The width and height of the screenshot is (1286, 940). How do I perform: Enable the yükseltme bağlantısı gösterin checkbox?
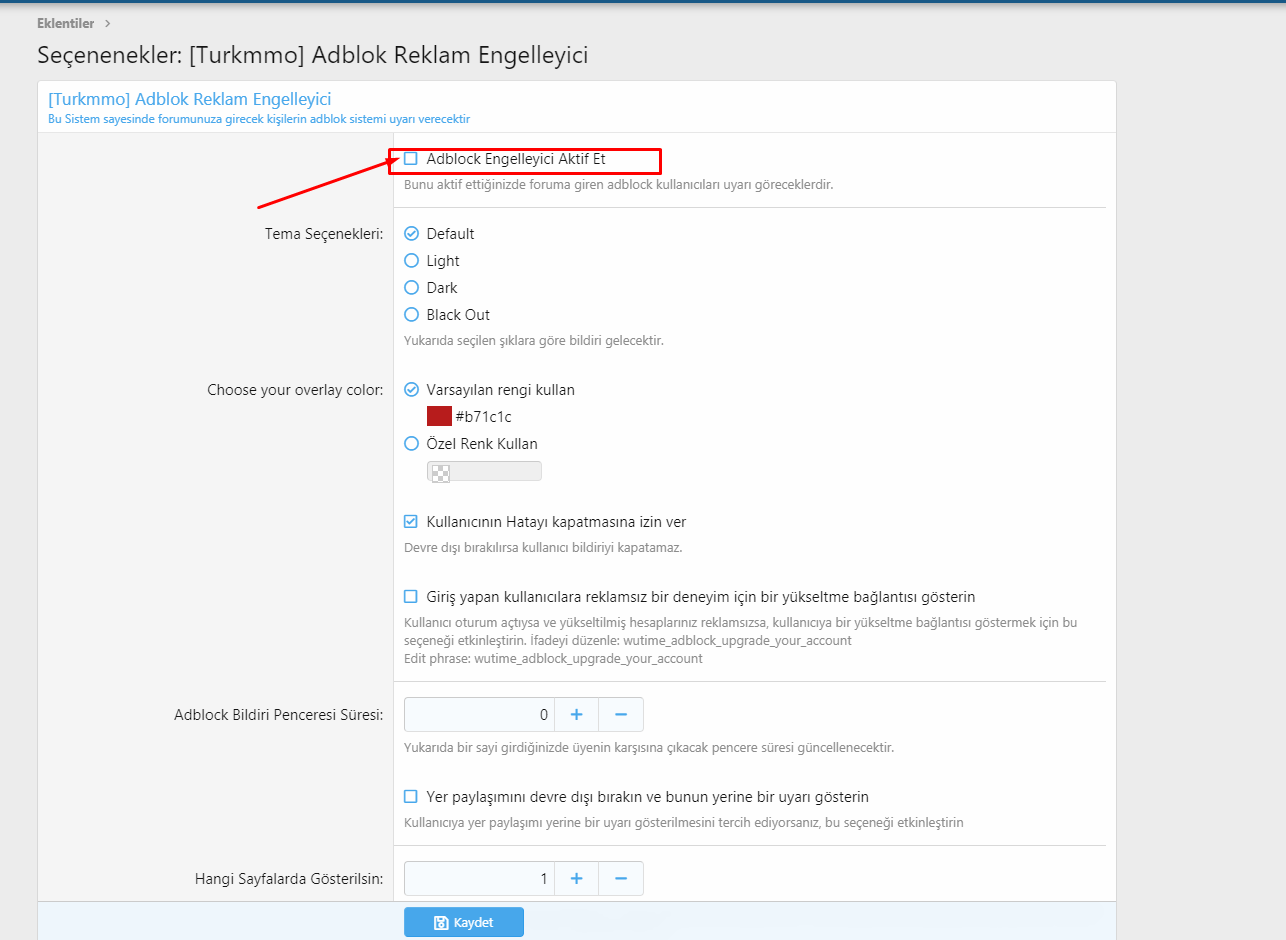(x=411, y=596)
